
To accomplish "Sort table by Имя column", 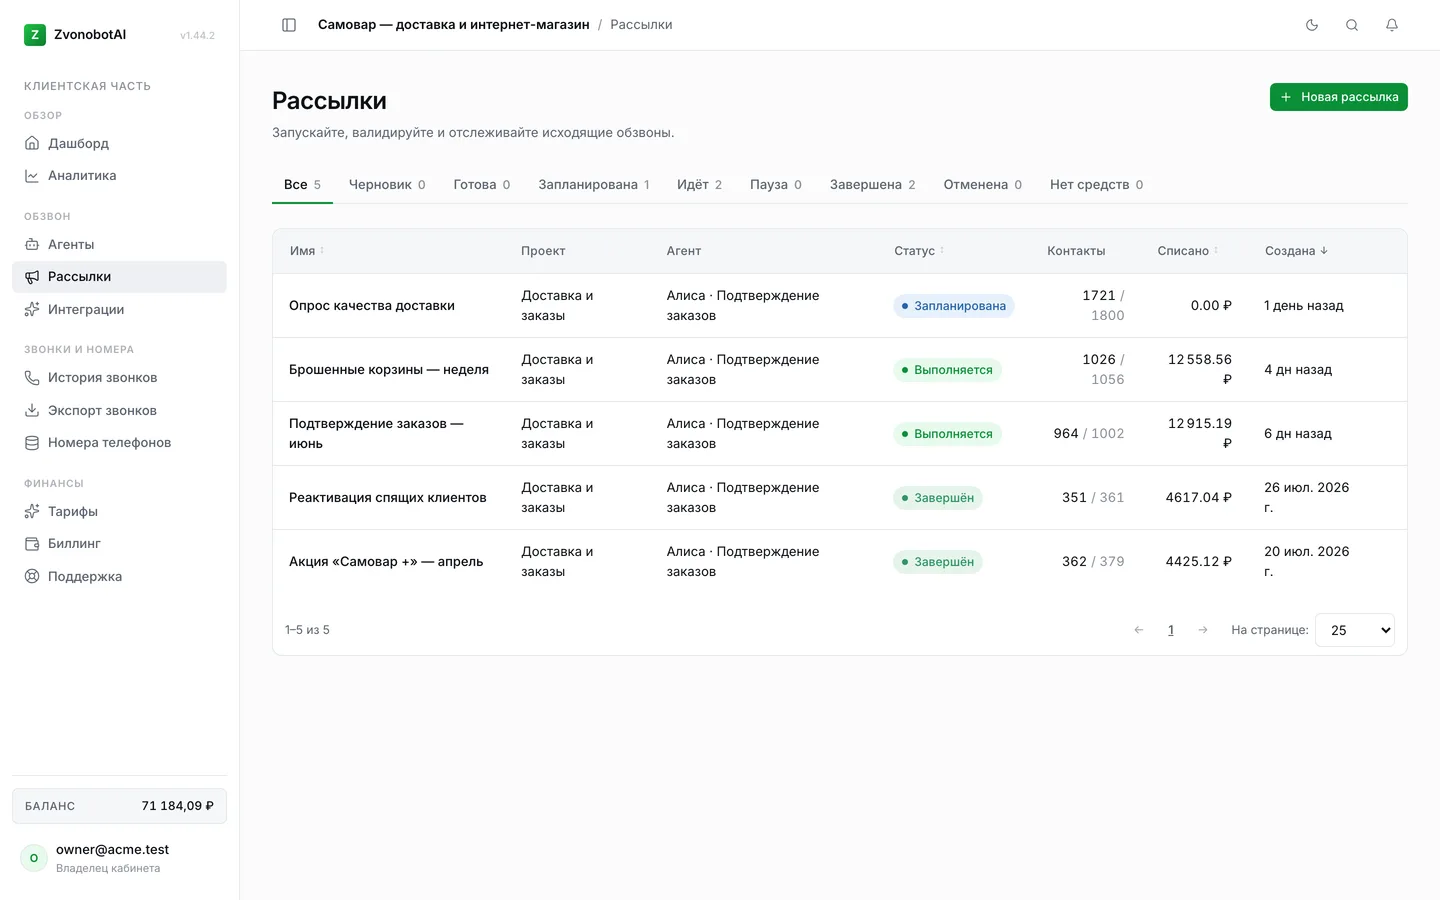I will [307, 251].
